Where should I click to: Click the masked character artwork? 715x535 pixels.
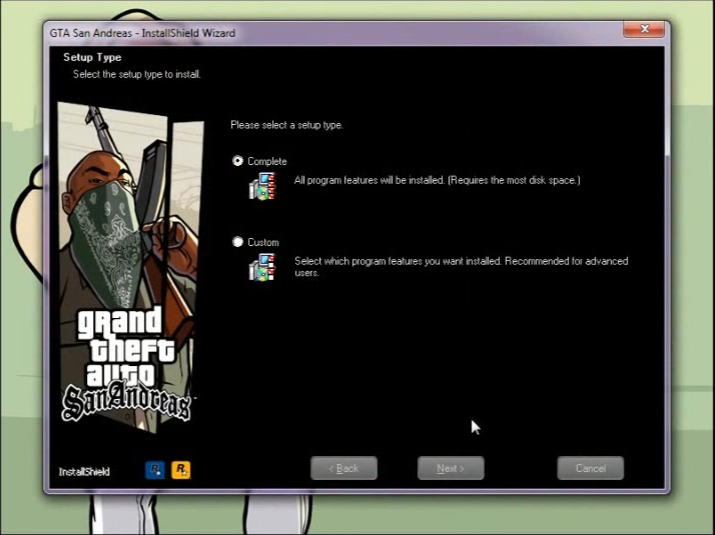tap(120, 210)
